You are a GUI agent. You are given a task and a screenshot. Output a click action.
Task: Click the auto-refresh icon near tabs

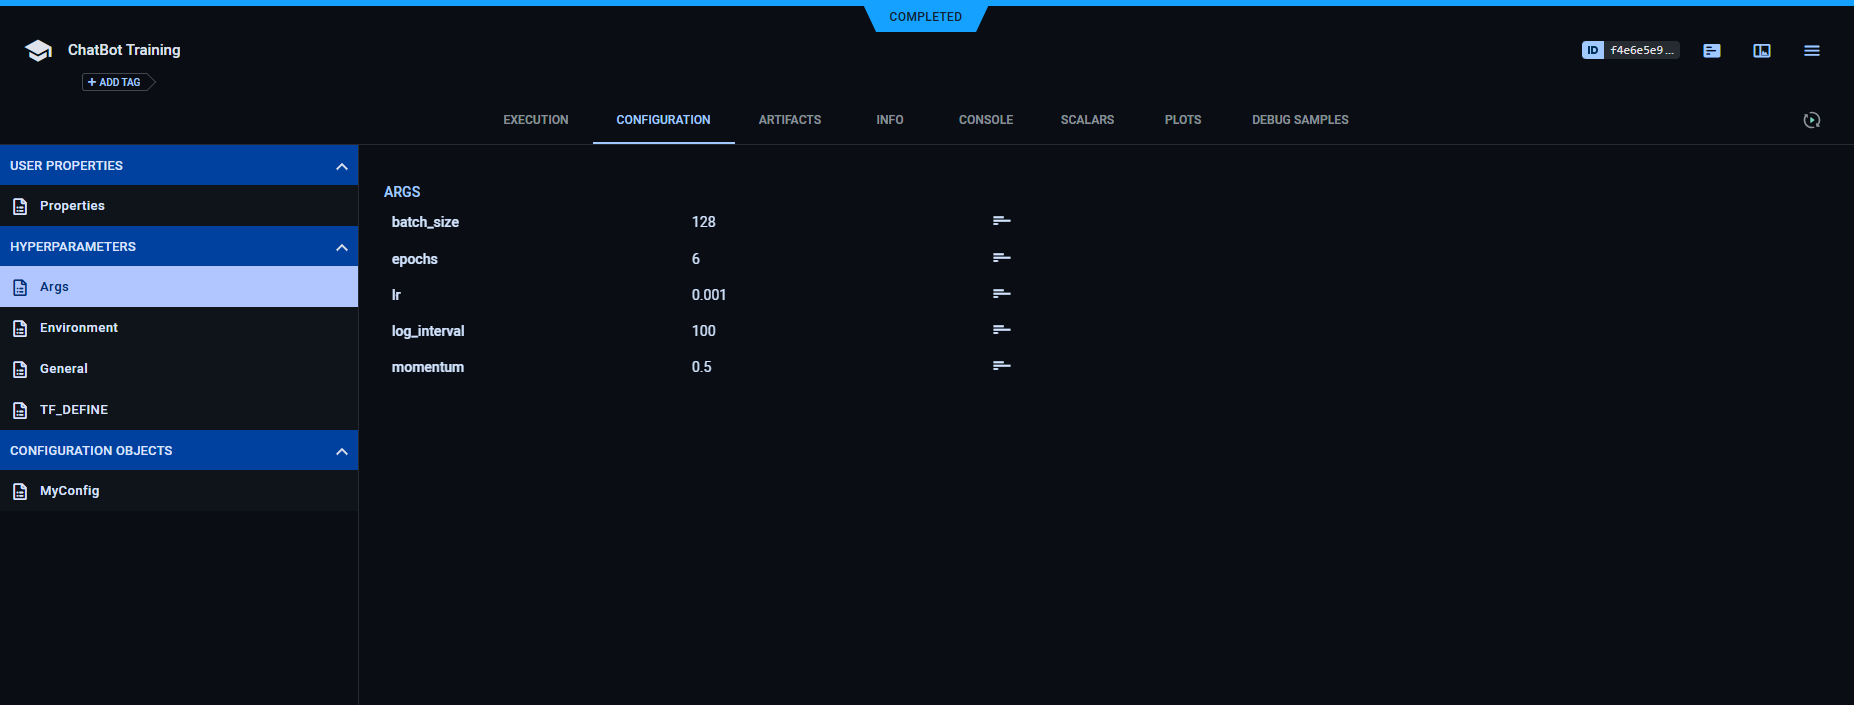[1812, 120]
